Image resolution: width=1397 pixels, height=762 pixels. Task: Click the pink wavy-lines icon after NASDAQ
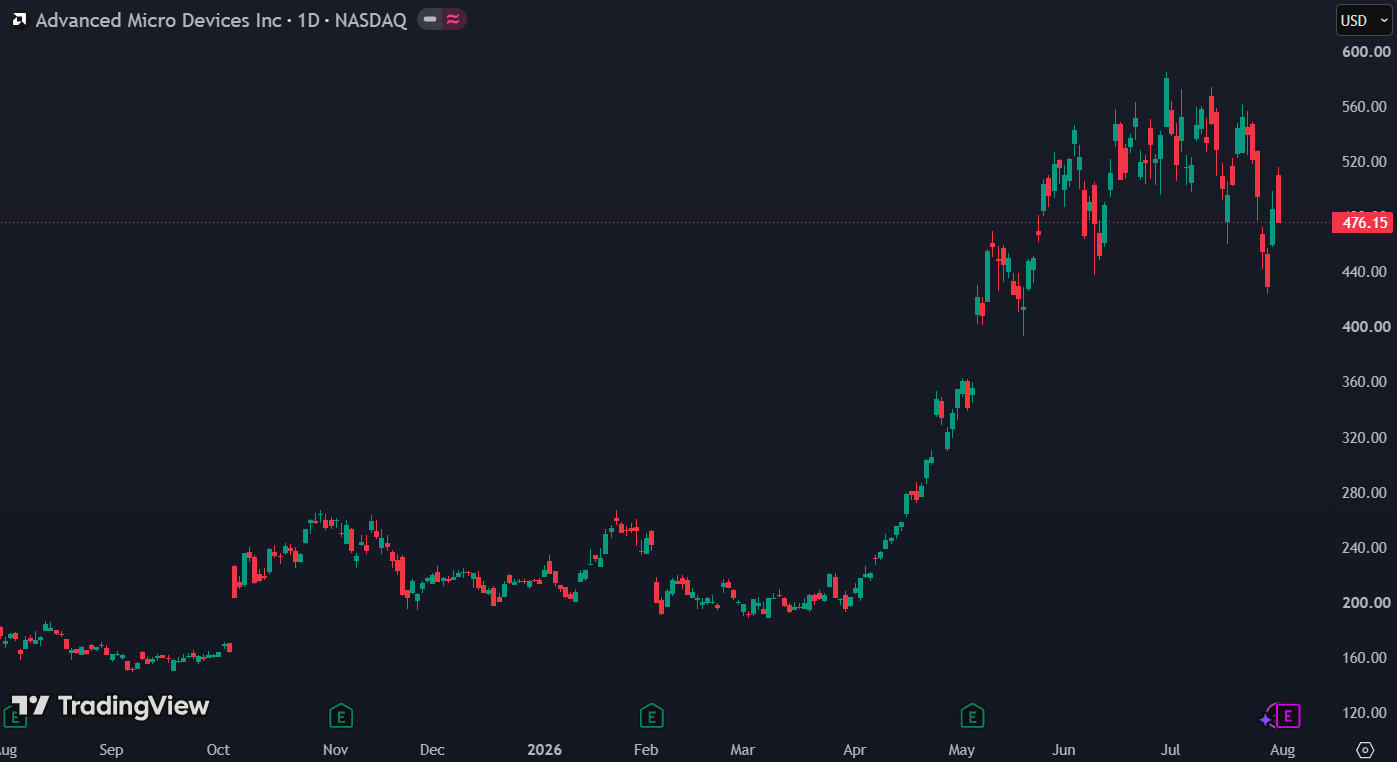click(453, 19)
